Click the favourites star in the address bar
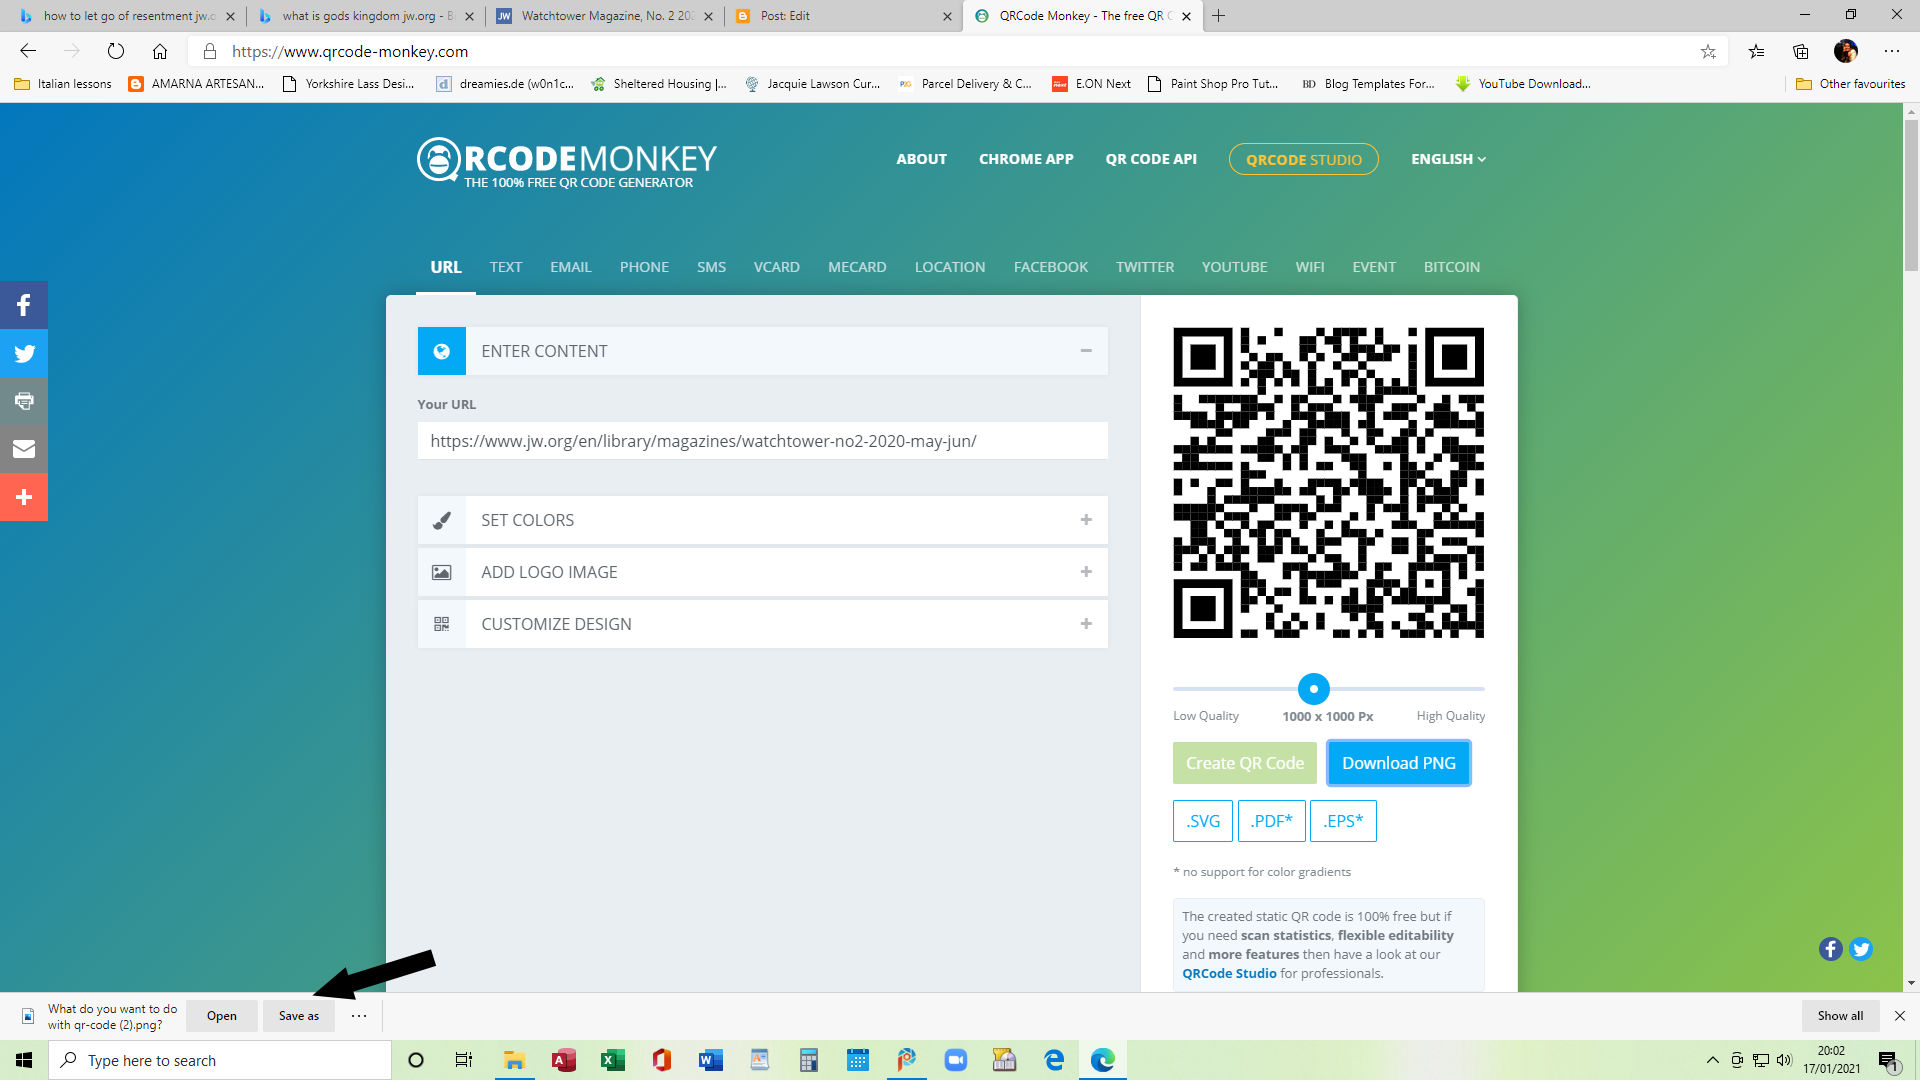The width and height of the screenshot is (1920, 1080). pos(1708,51)
